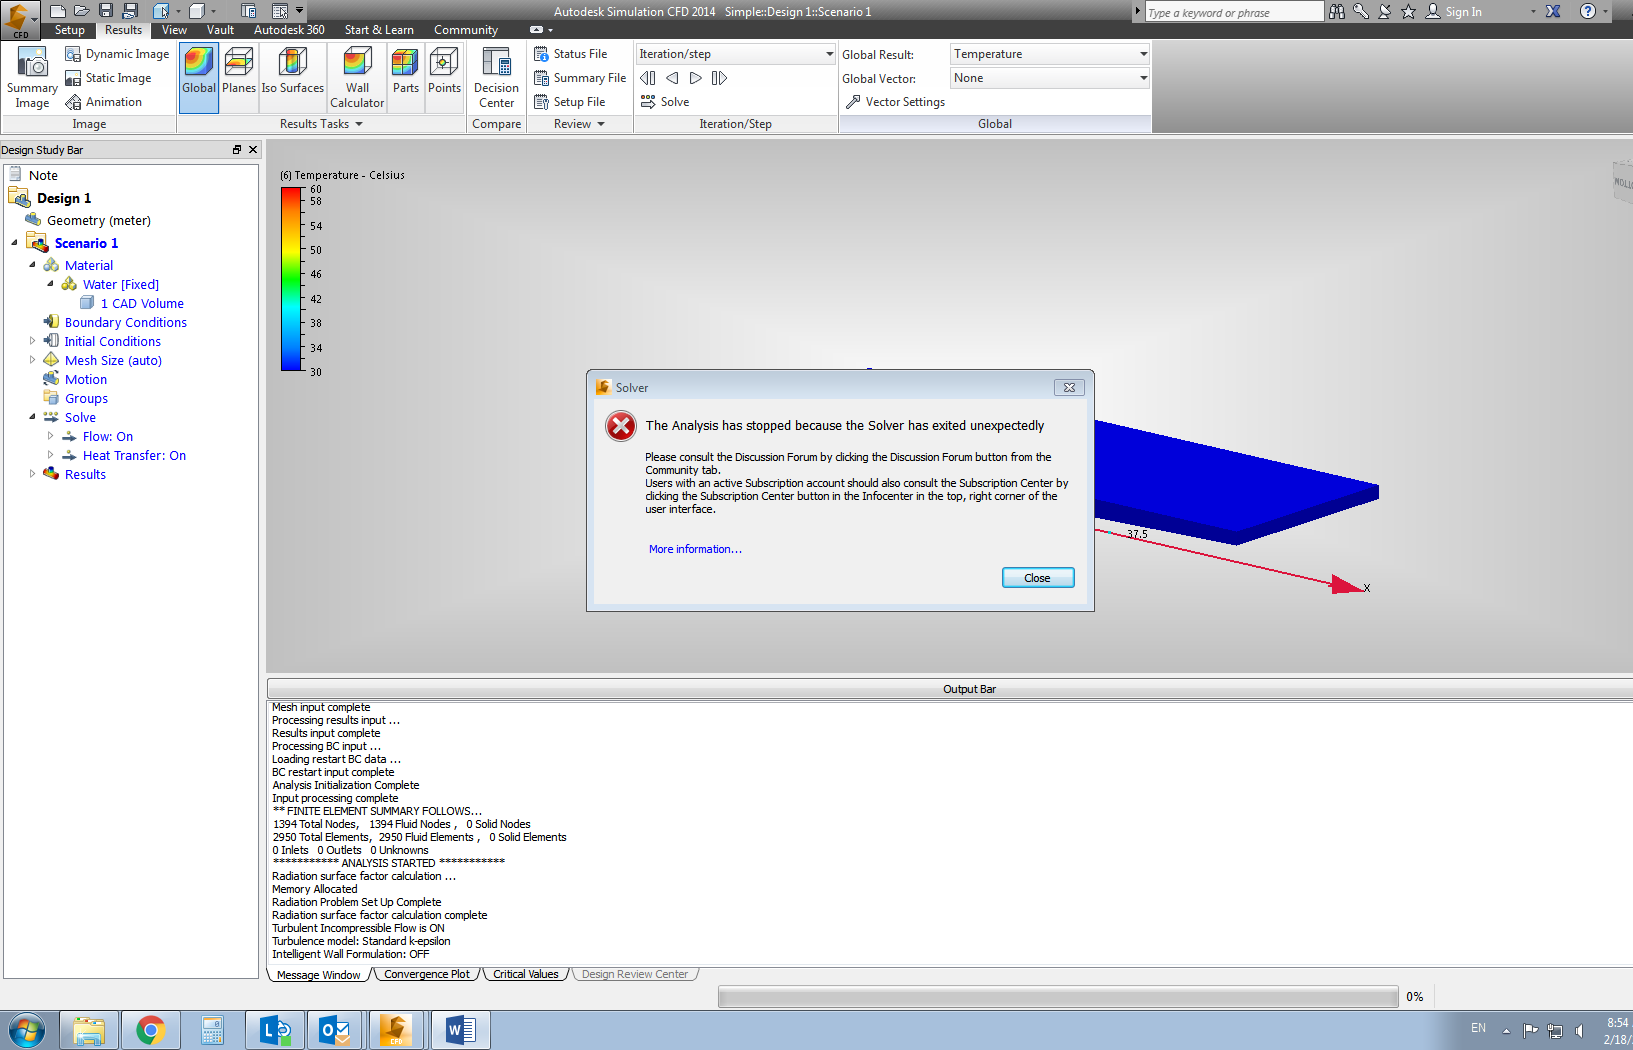Switch to the View ribbon tab
Image resolution: width=1633 pixels, height=1050 pixels.
tap(174, 30)
